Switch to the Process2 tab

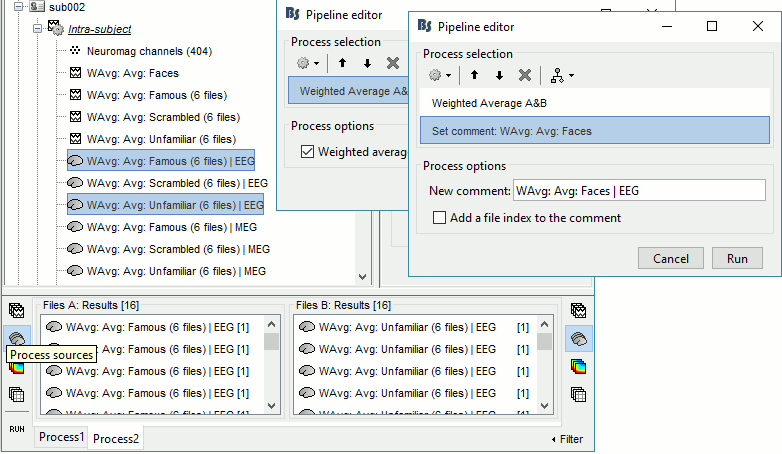tap(117, 438)
